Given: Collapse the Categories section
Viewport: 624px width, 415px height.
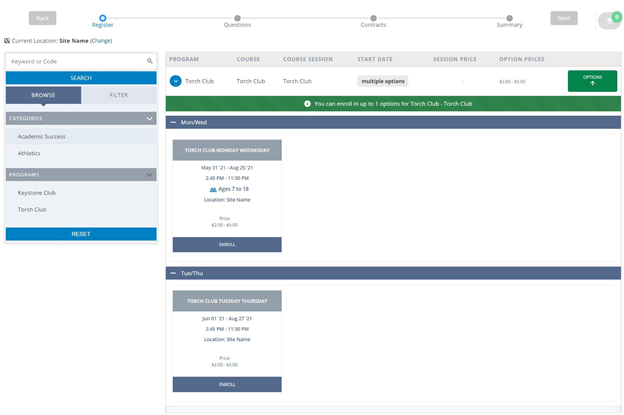Looking at the screenshot, I should point(150,118).
